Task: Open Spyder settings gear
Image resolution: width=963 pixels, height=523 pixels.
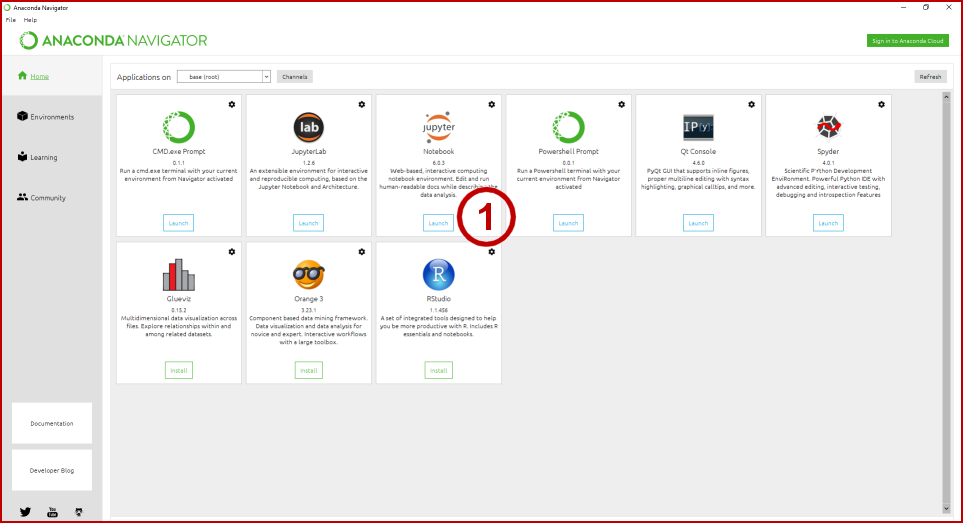Action: pyautogui.click(x=881, y=104)
